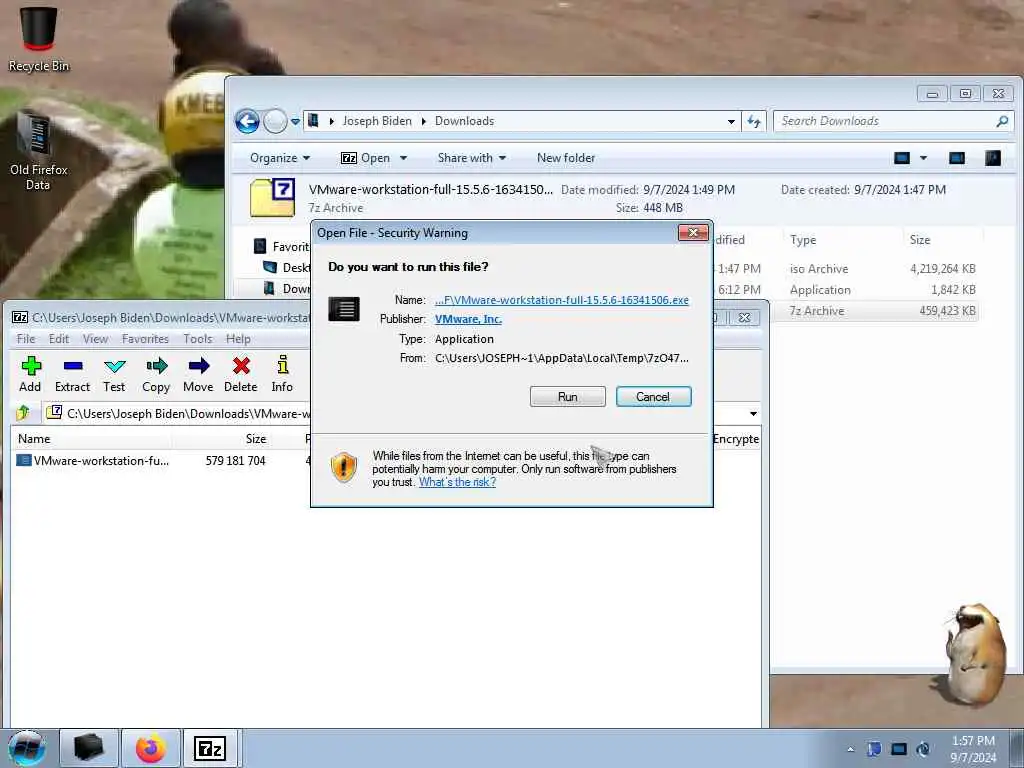Click the Windows Start orb
Image resolution: width=1024 pixels, height=768 pixels.
point(27,748)
